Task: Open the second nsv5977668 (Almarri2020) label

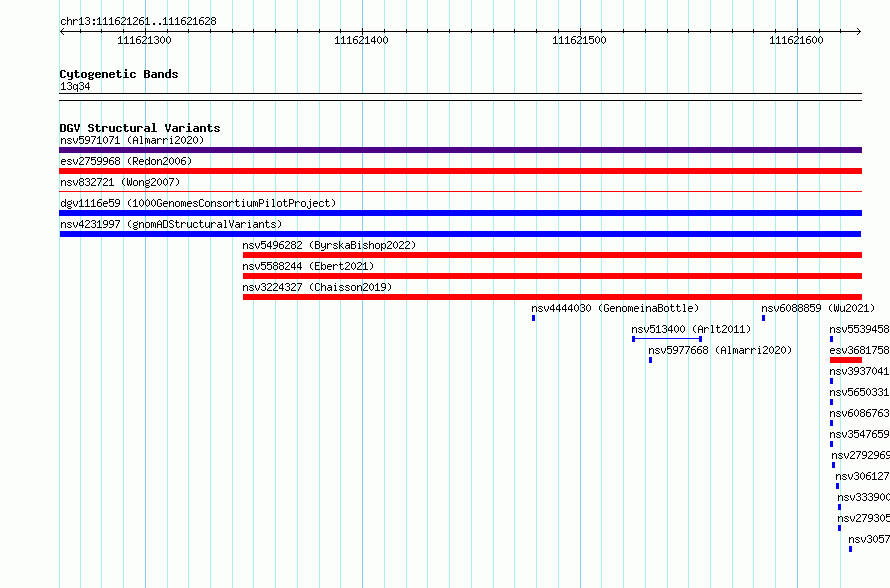Action: [x=720, y=350]
